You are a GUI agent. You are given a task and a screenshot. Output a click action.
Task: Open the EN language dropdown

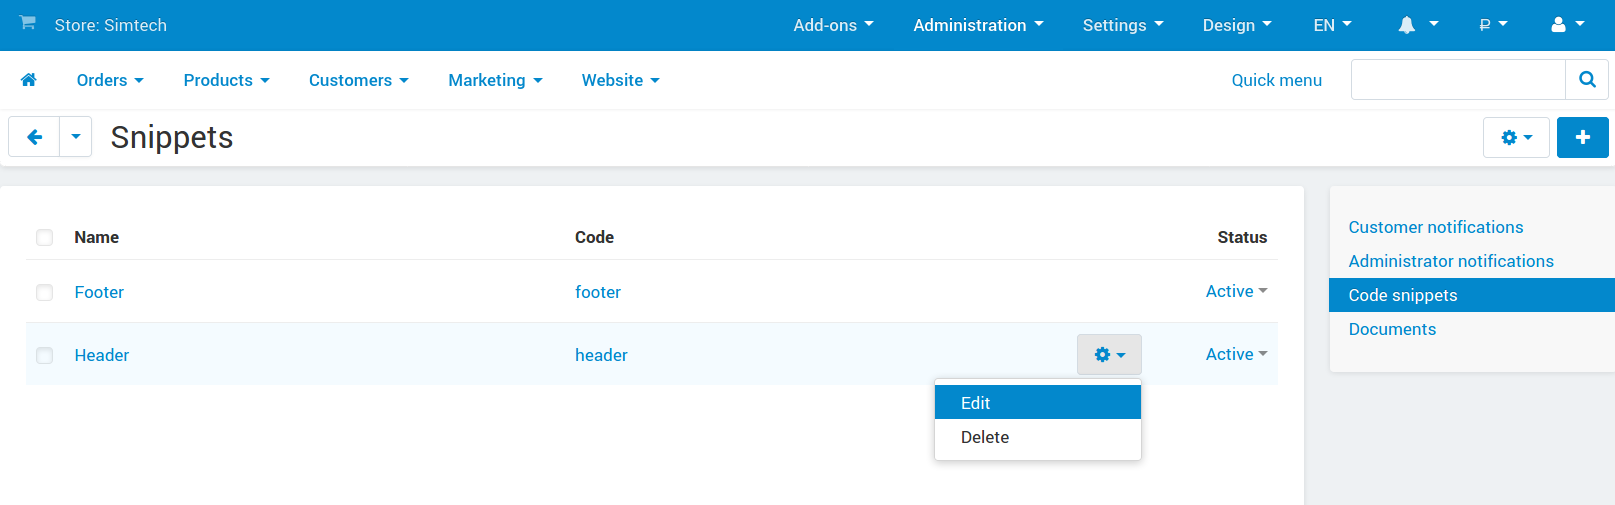point(1332,25)
